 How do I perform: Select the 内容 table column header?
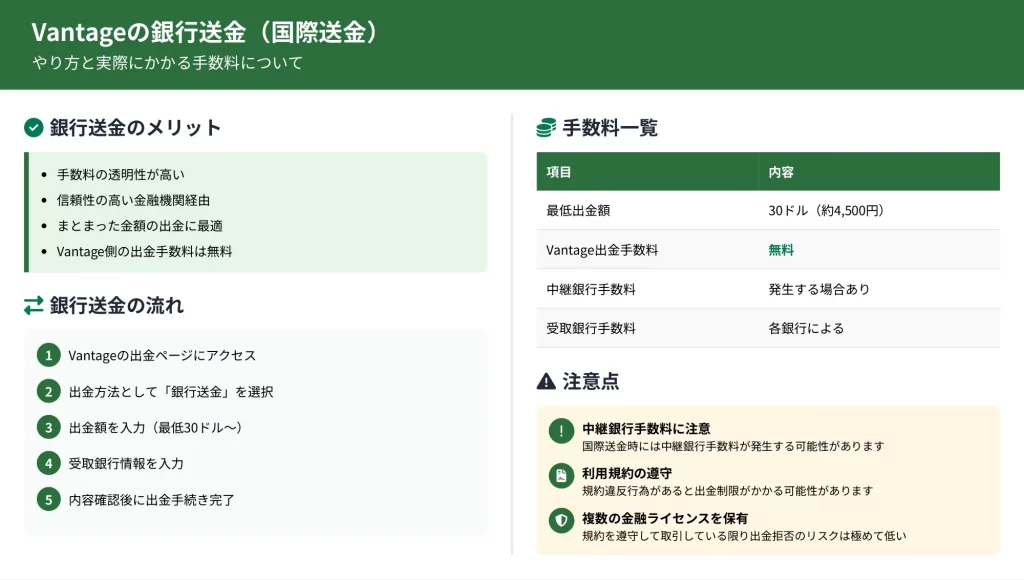781,172
